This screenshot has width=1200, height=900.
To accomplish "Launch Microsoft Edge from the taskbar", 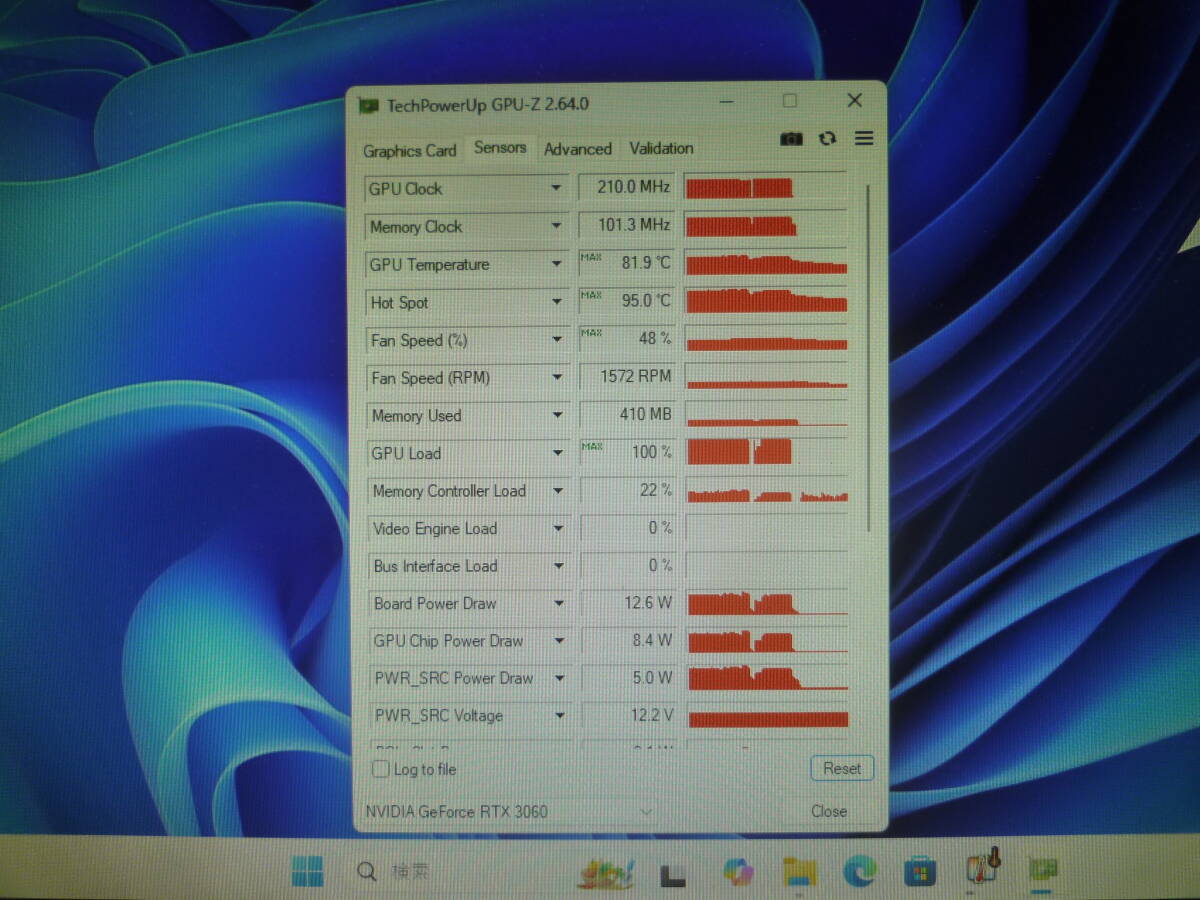I will (x=859, y=872).
